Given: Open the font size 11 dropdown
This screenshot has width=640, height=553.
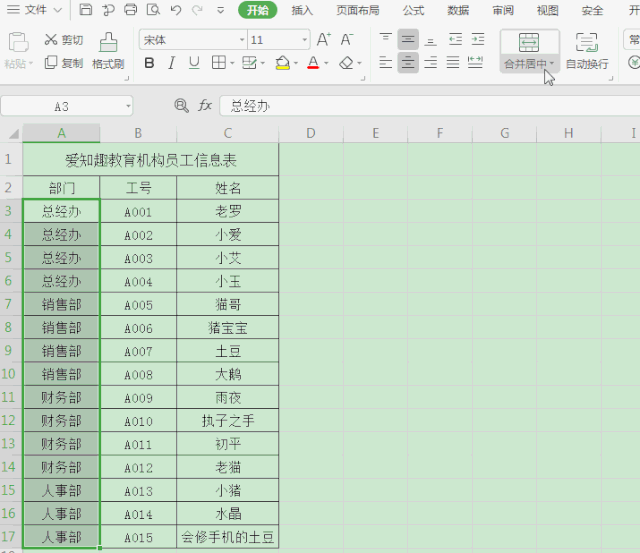Looking at the screenshot, I should click(x=304, y=40).
